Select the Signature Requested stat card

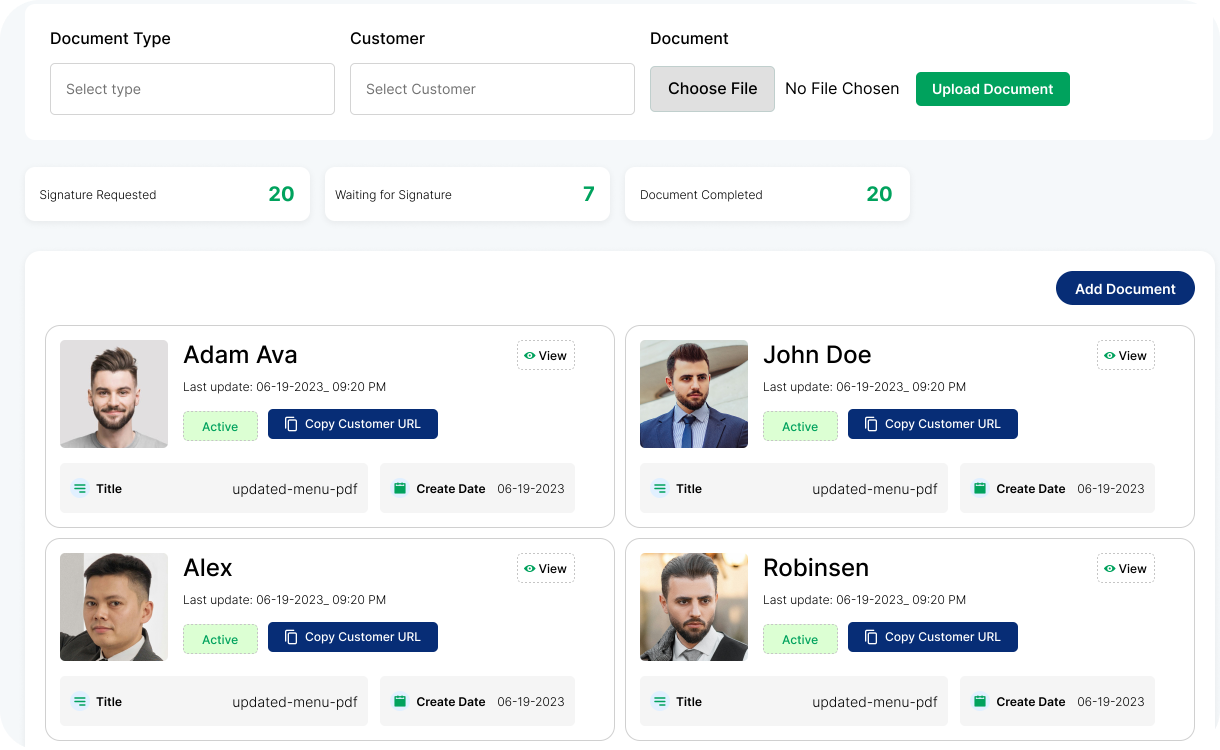[167, 194]
